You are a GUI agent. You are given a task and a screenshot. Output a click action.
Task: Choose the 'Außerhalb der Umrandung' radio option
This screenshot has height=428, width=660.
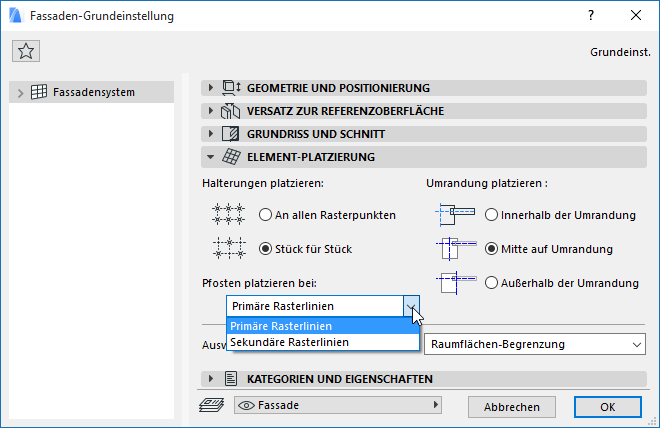[x=491, y=283]
